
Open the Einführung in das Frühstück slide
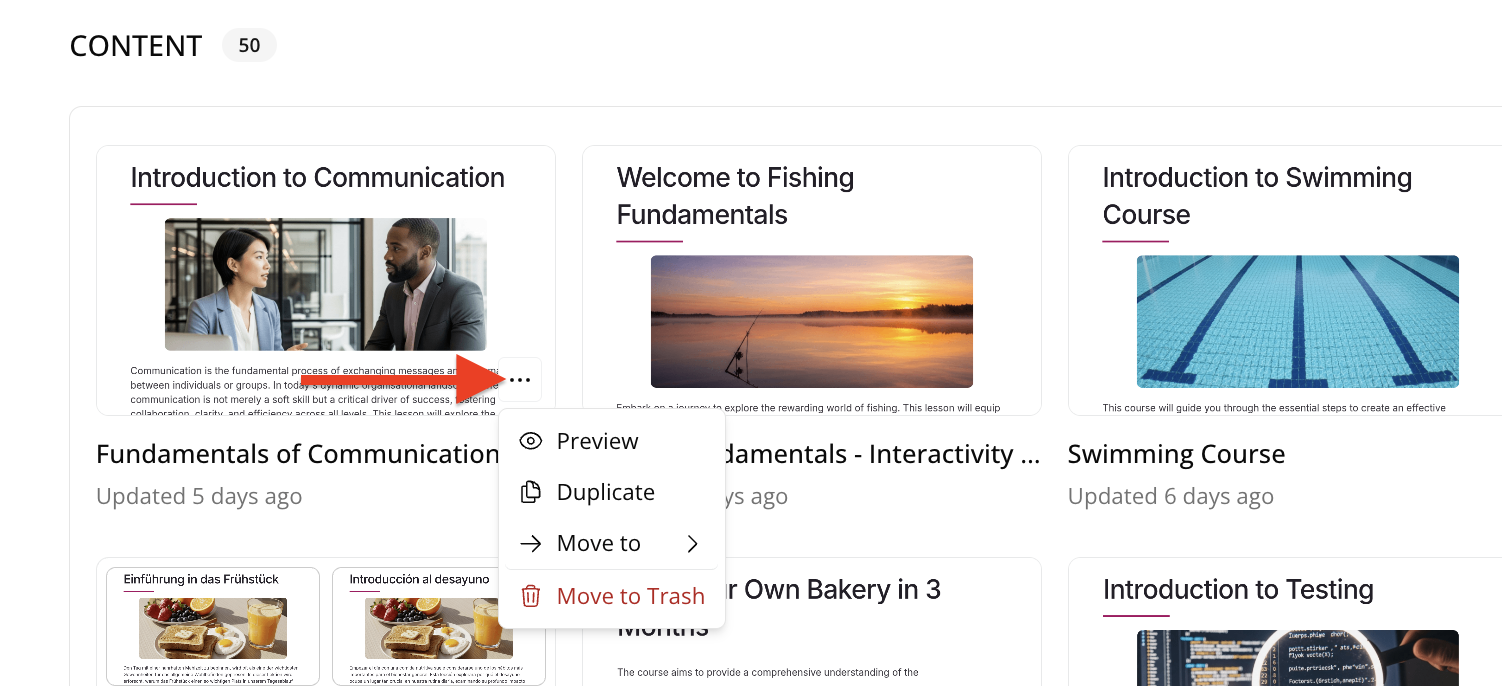[x=212, y=626]
